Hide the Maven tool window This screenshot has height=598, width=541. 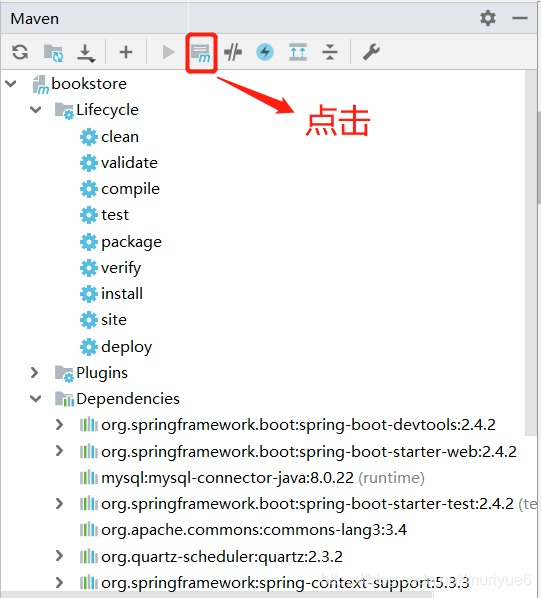[x=520, y=18]
